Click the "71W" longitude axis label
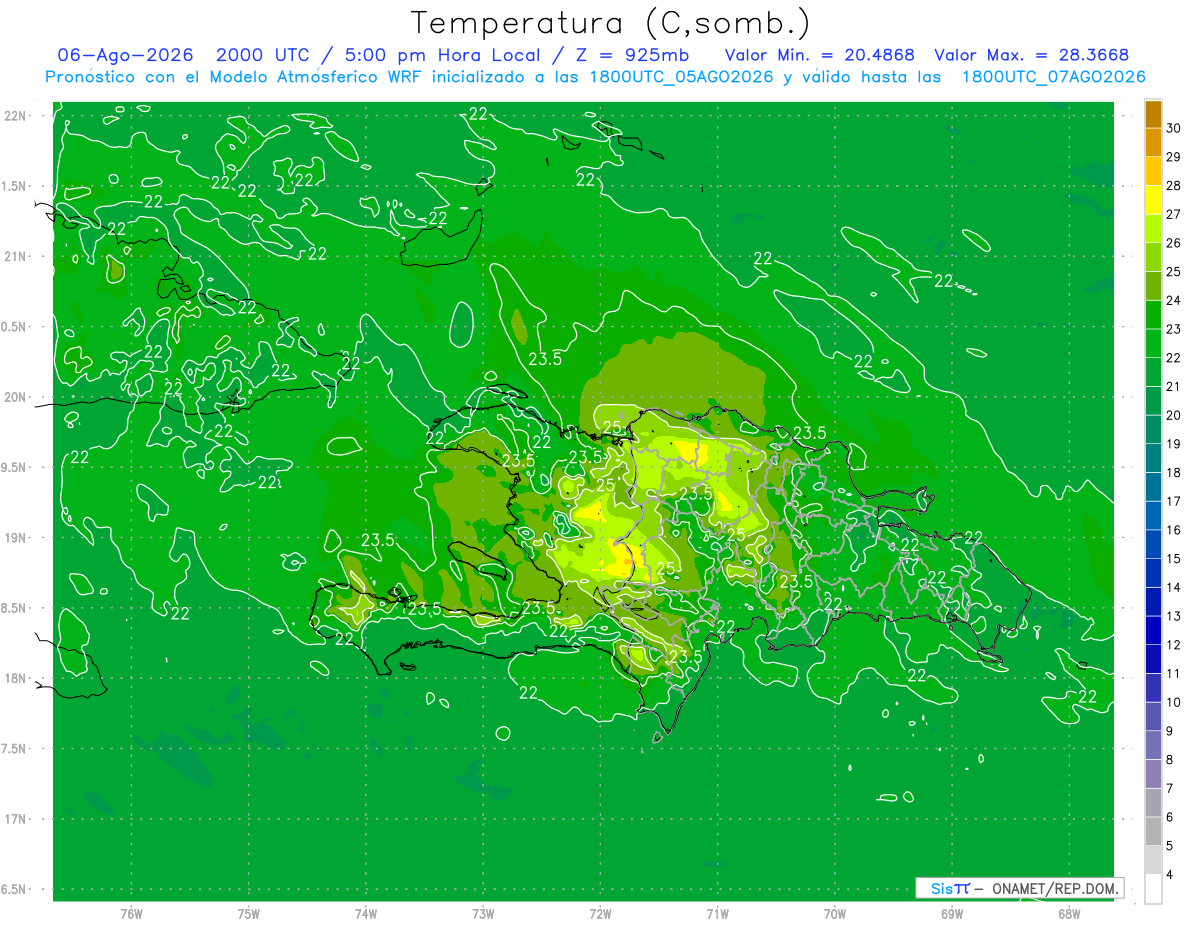1200x927 pixels. (x=717, y=914)
